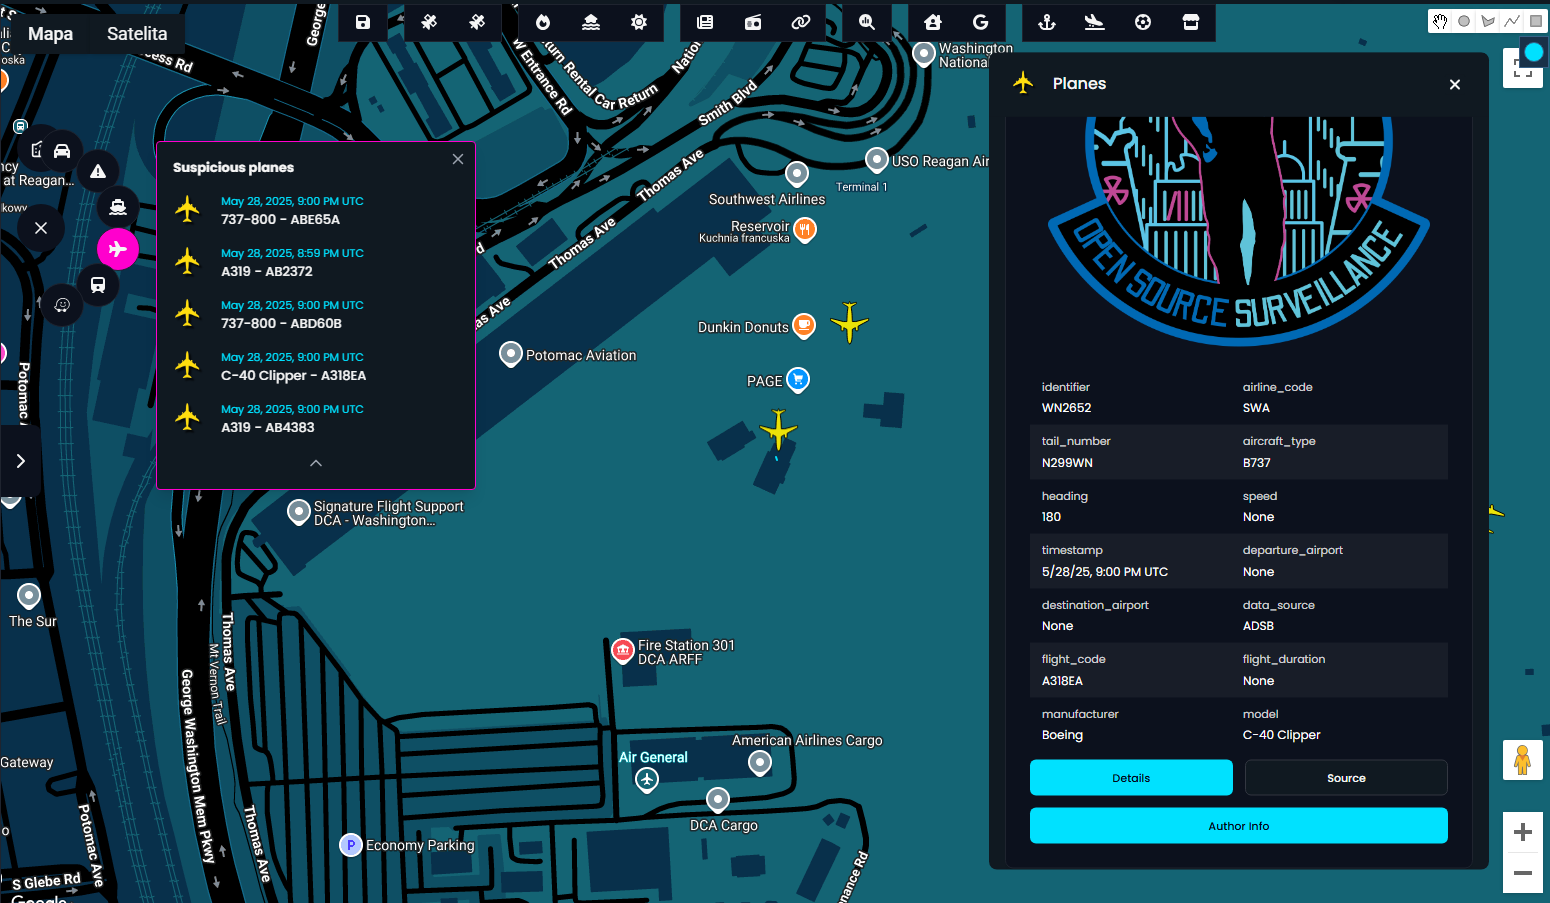This screenshot has width=1550, height=903.
Task: Switch to Mapa map view
Action: [50, 34]
